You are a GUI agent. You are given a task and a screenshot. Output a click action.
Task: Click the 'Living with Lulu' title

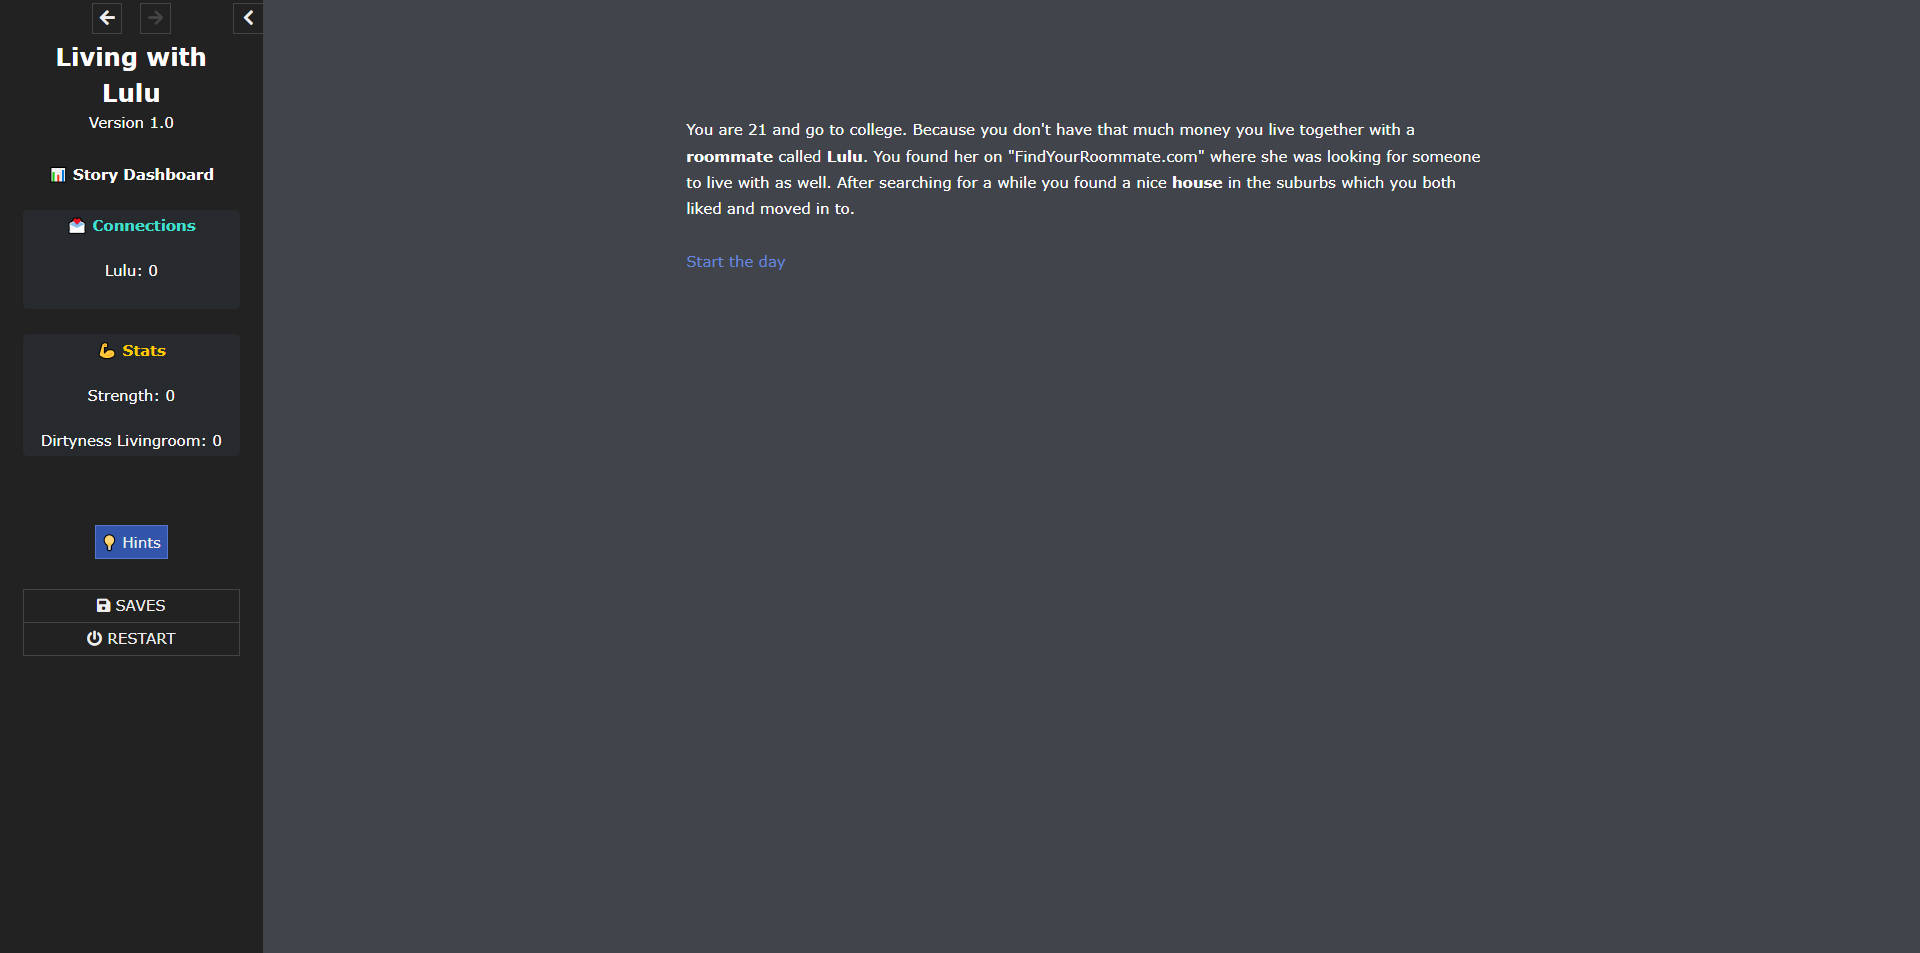point(131,75)
